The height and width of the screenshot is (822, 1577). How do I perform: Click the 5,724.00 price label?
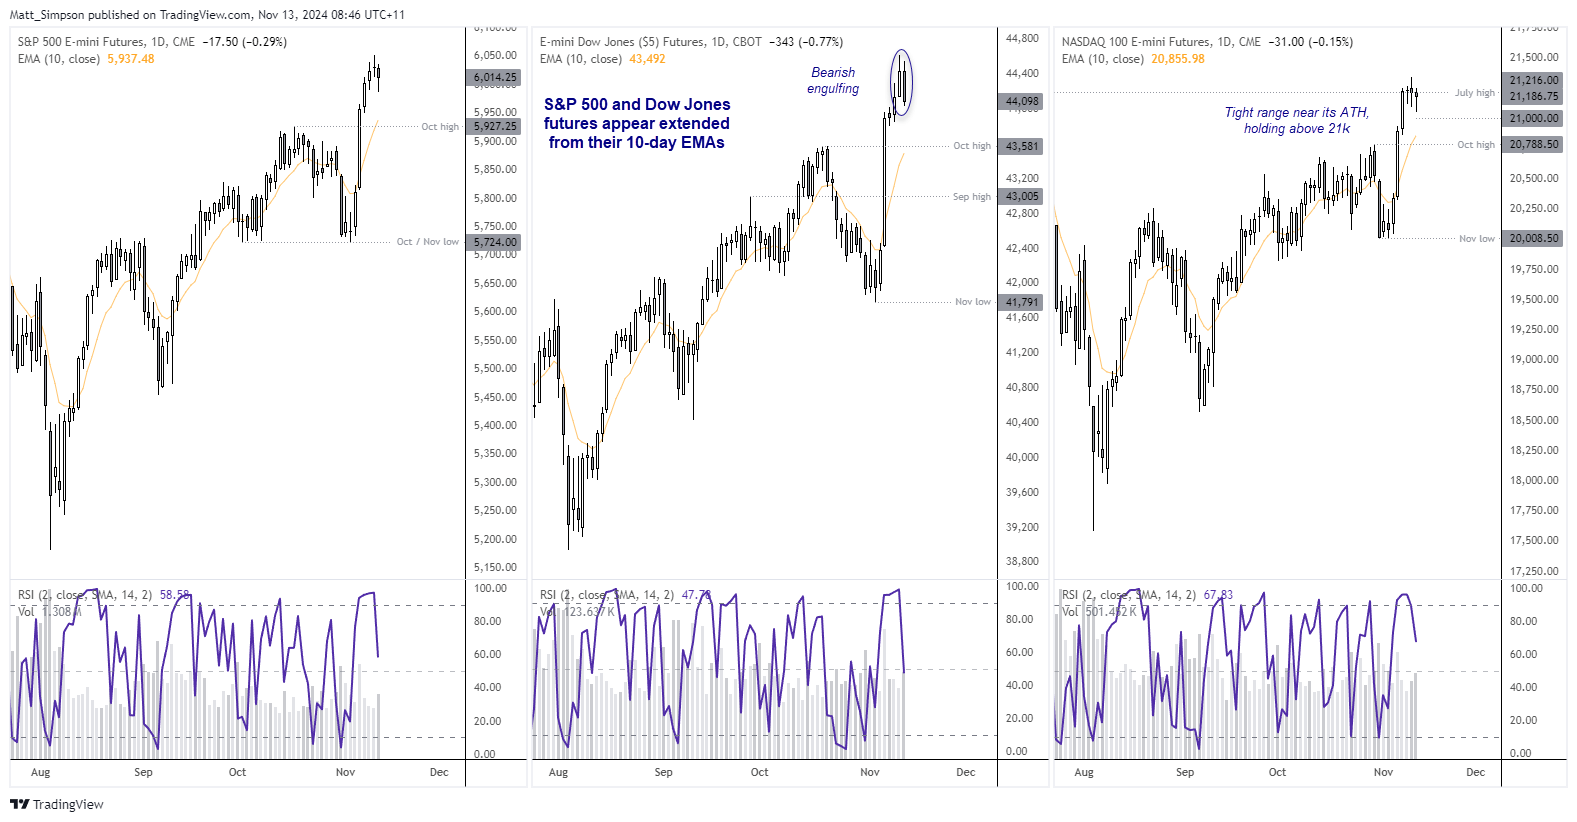coord(495,242)
